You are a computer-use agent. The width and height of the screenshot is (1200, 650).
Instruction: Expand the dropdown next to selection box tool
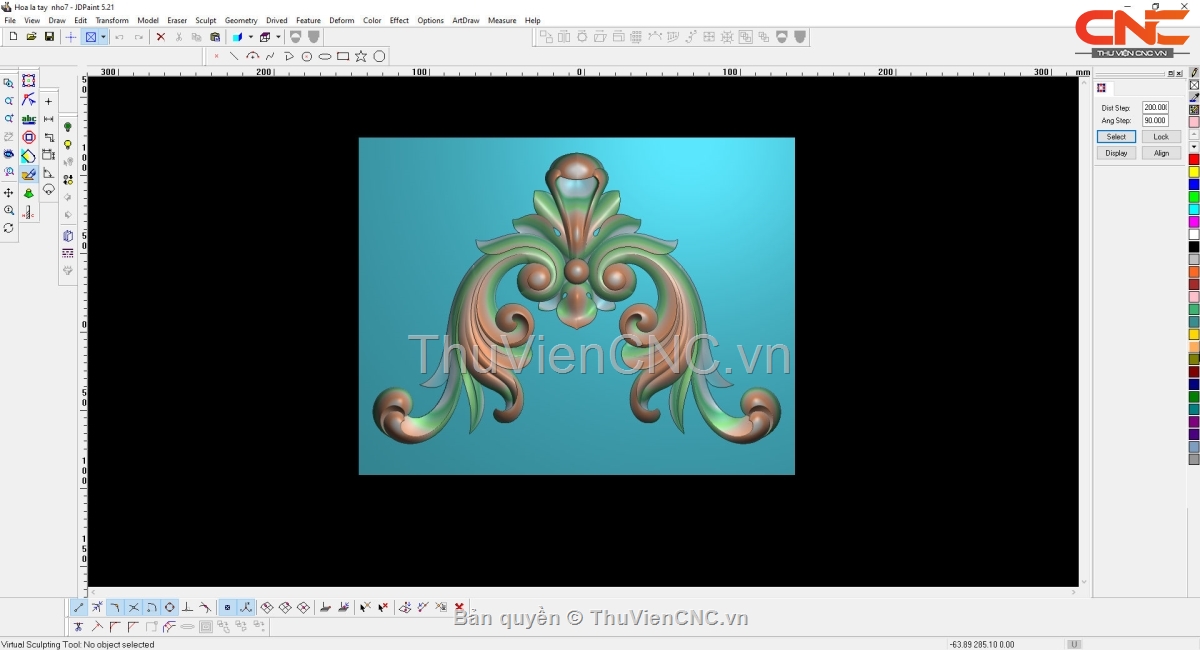click(x=103, y=37)
